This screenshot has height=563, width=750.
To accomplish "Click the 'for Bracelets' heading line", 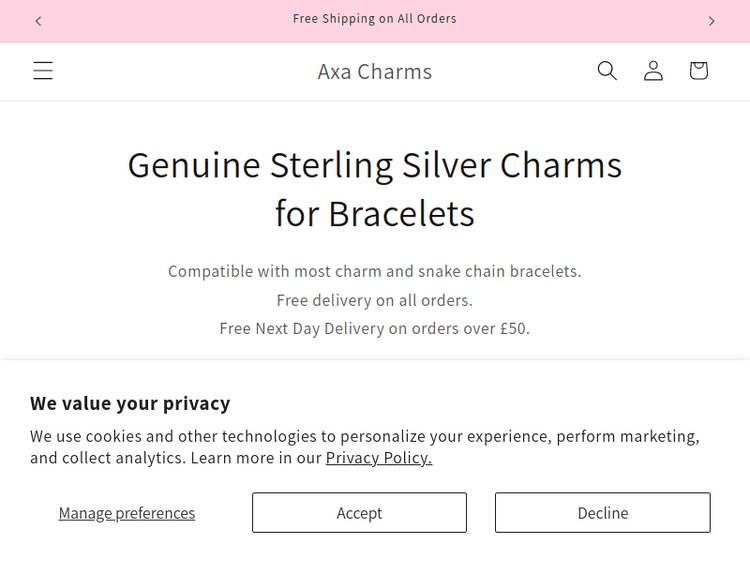I will pyautogui.click(x=375, y=214).
